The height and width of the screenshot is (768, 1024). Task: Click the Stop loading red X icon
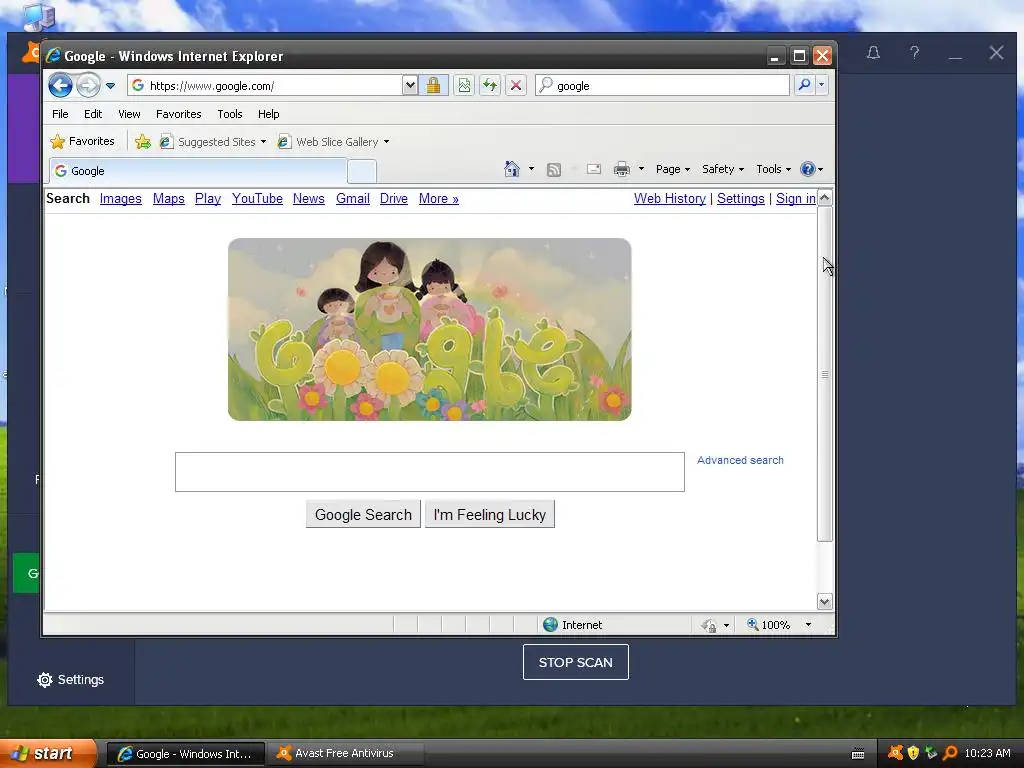coord(516,86)
